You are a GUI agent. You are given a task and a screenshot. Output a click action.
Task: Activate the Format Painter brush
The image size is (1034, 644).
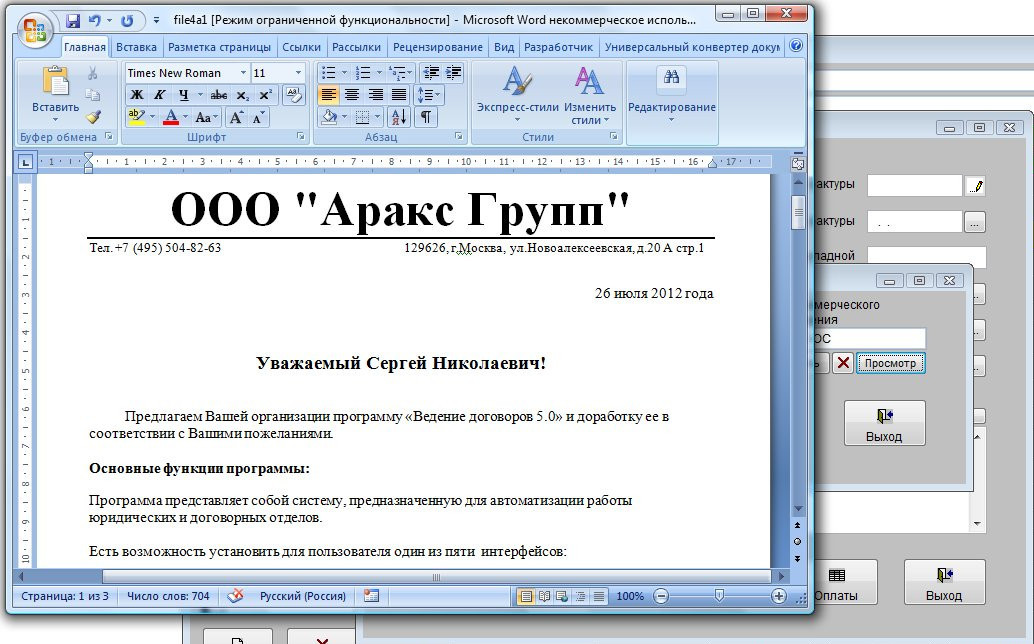pos(93,117)
